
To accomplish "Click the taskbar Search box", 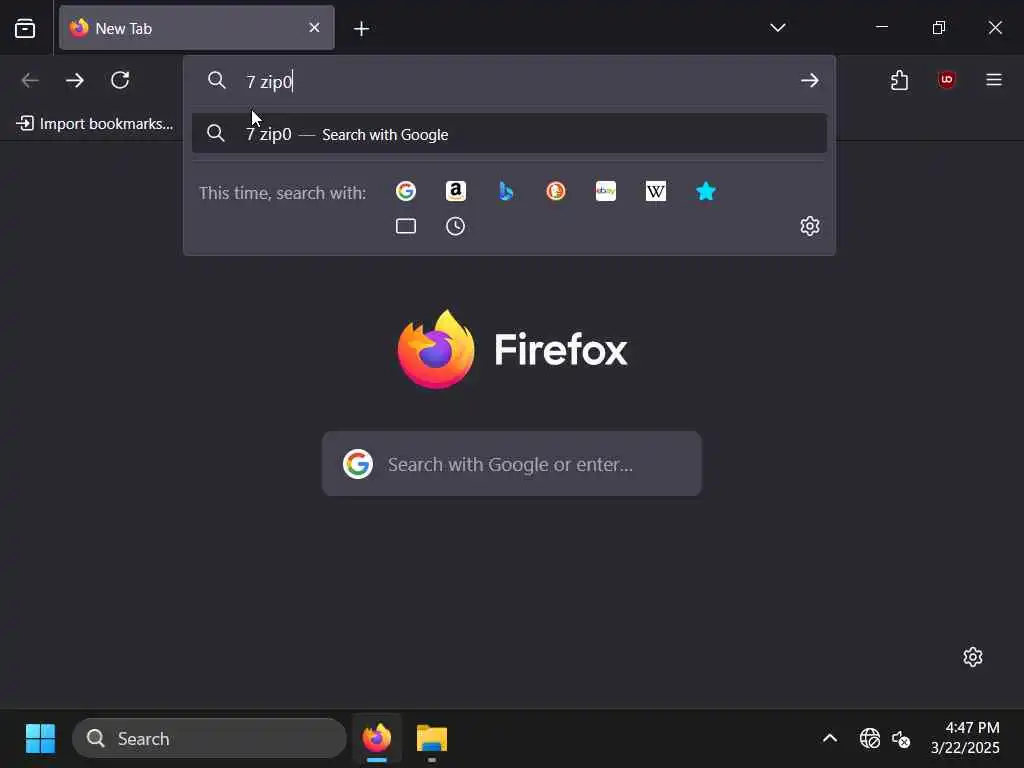I will (x=209, y=739).
